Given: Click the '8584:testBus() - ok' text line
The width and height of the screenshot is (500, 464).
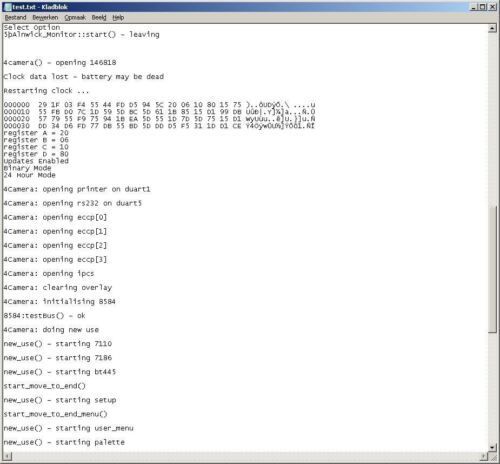Looking at the screenshot, I should pos(44,315).
